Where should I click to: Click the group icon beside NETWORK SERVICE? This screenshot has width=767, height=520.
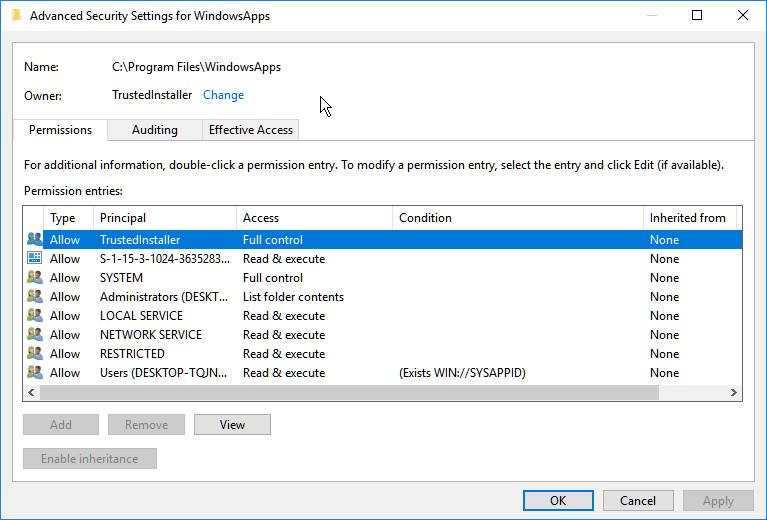click(34, 335)
